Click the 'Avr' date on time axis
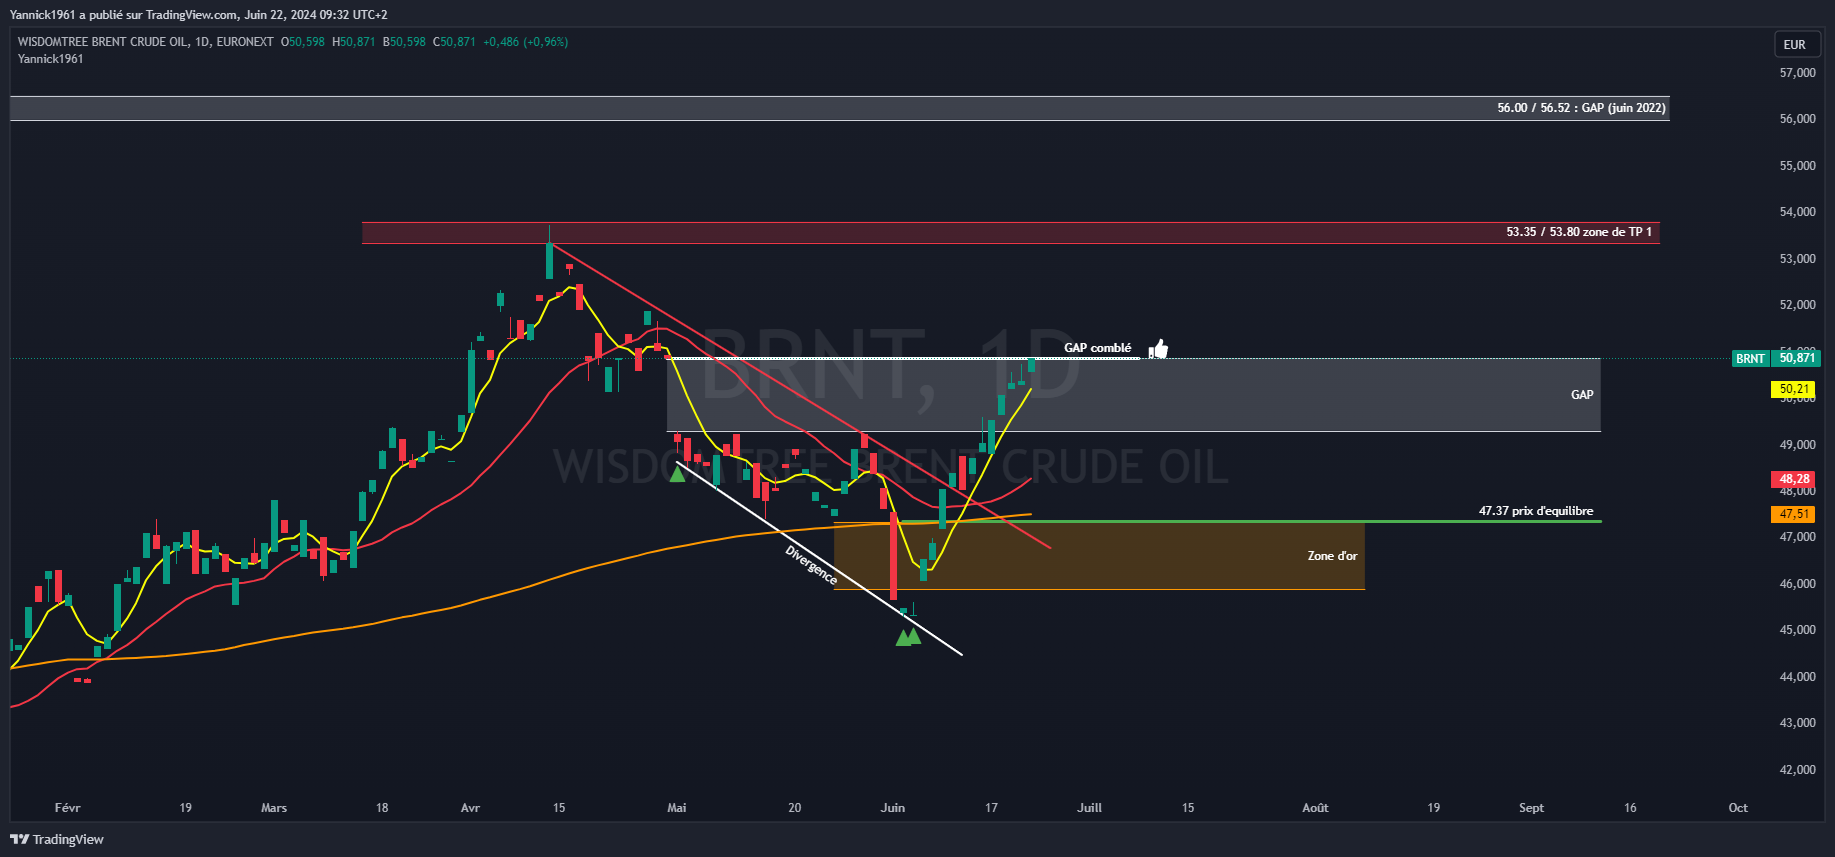This screenshot has width=1835, height=857. point(470,808)
